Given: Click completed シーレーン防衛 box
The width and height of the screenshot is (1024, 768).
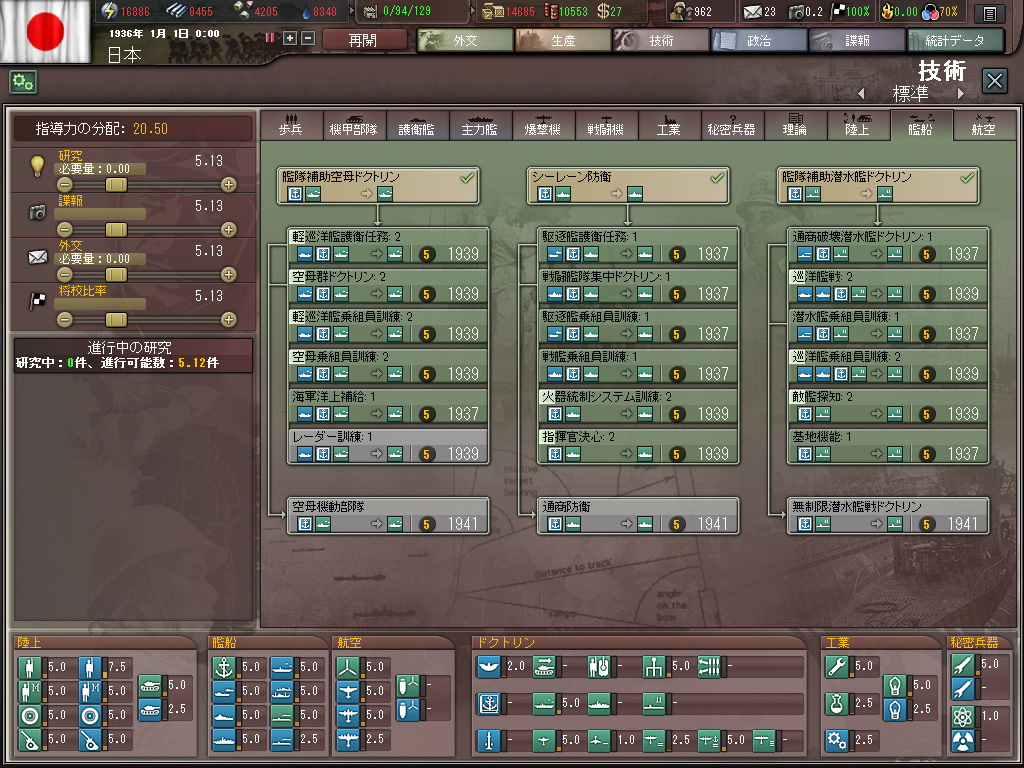Looking at the screenshot, I should point(628,185).
